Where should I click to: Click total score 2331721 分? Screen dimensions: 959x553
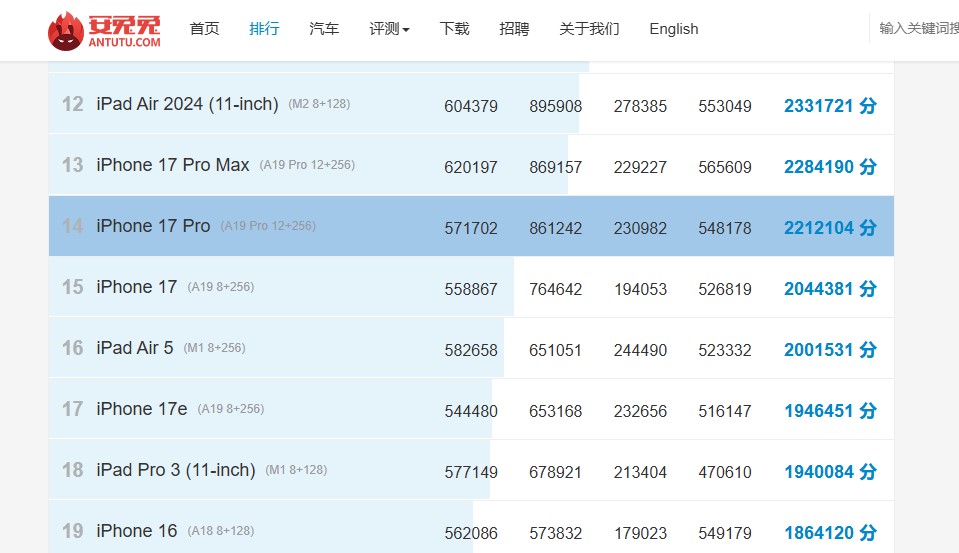[830, 106]
